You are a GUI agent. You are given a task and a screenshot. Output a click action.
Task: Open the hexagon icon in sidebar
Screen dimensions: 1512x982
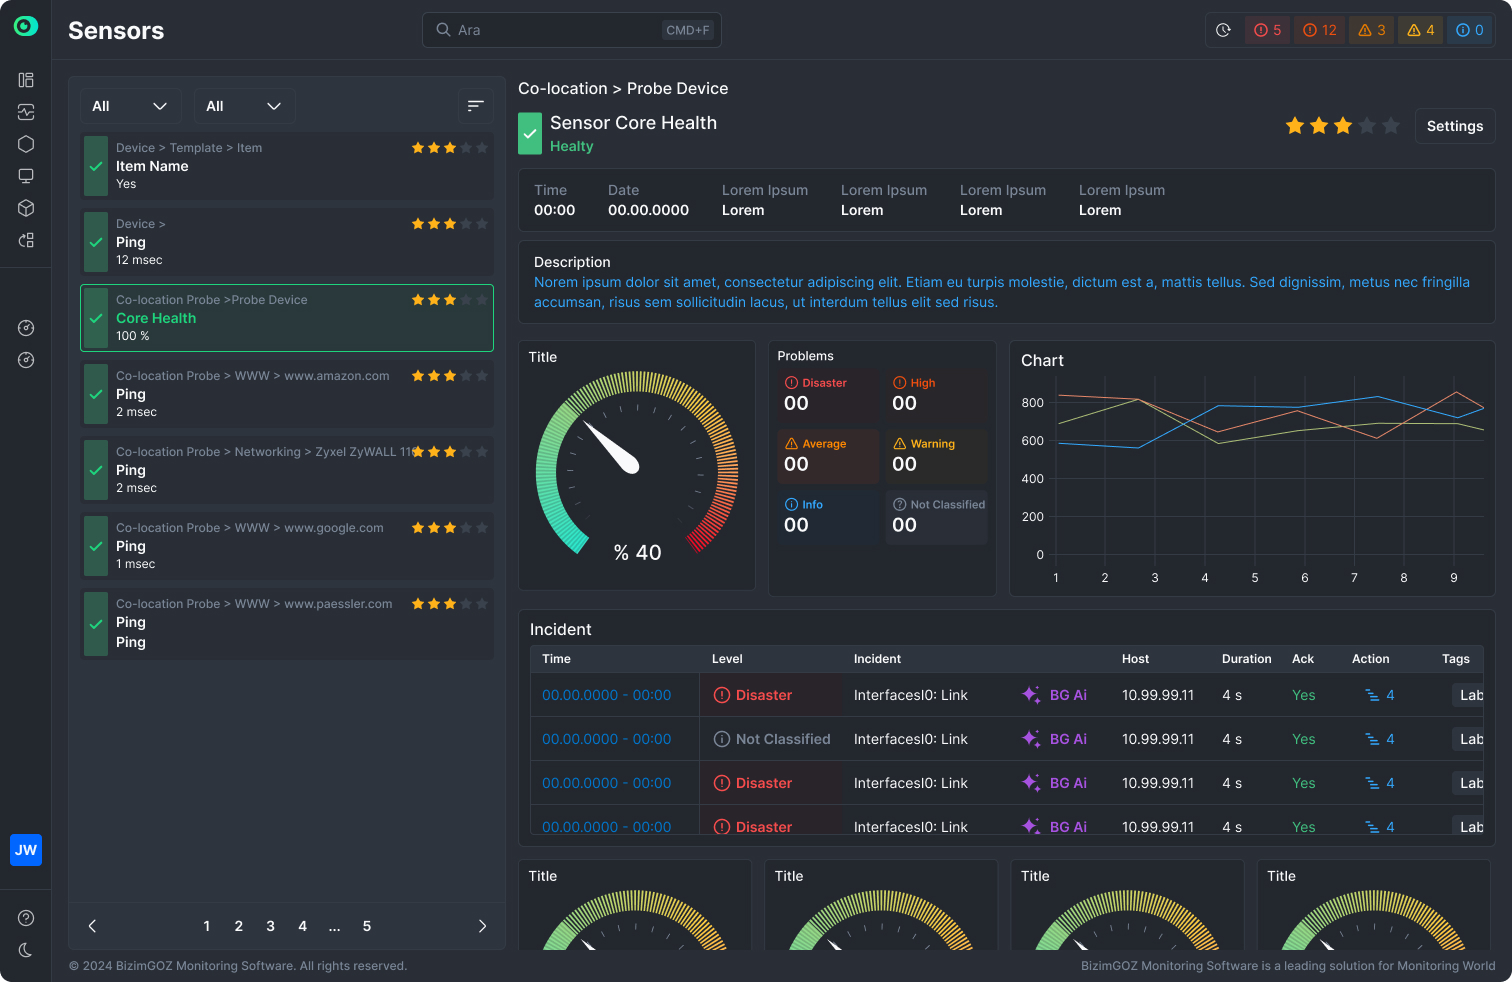pos(26,144)
